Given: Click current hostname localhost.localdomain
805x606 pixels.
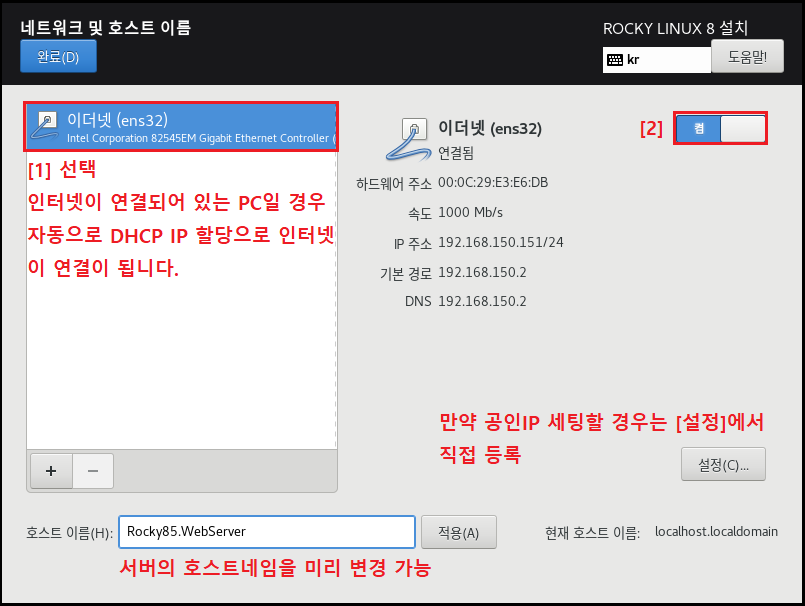Looking at the screenshot, I should 716,532.
